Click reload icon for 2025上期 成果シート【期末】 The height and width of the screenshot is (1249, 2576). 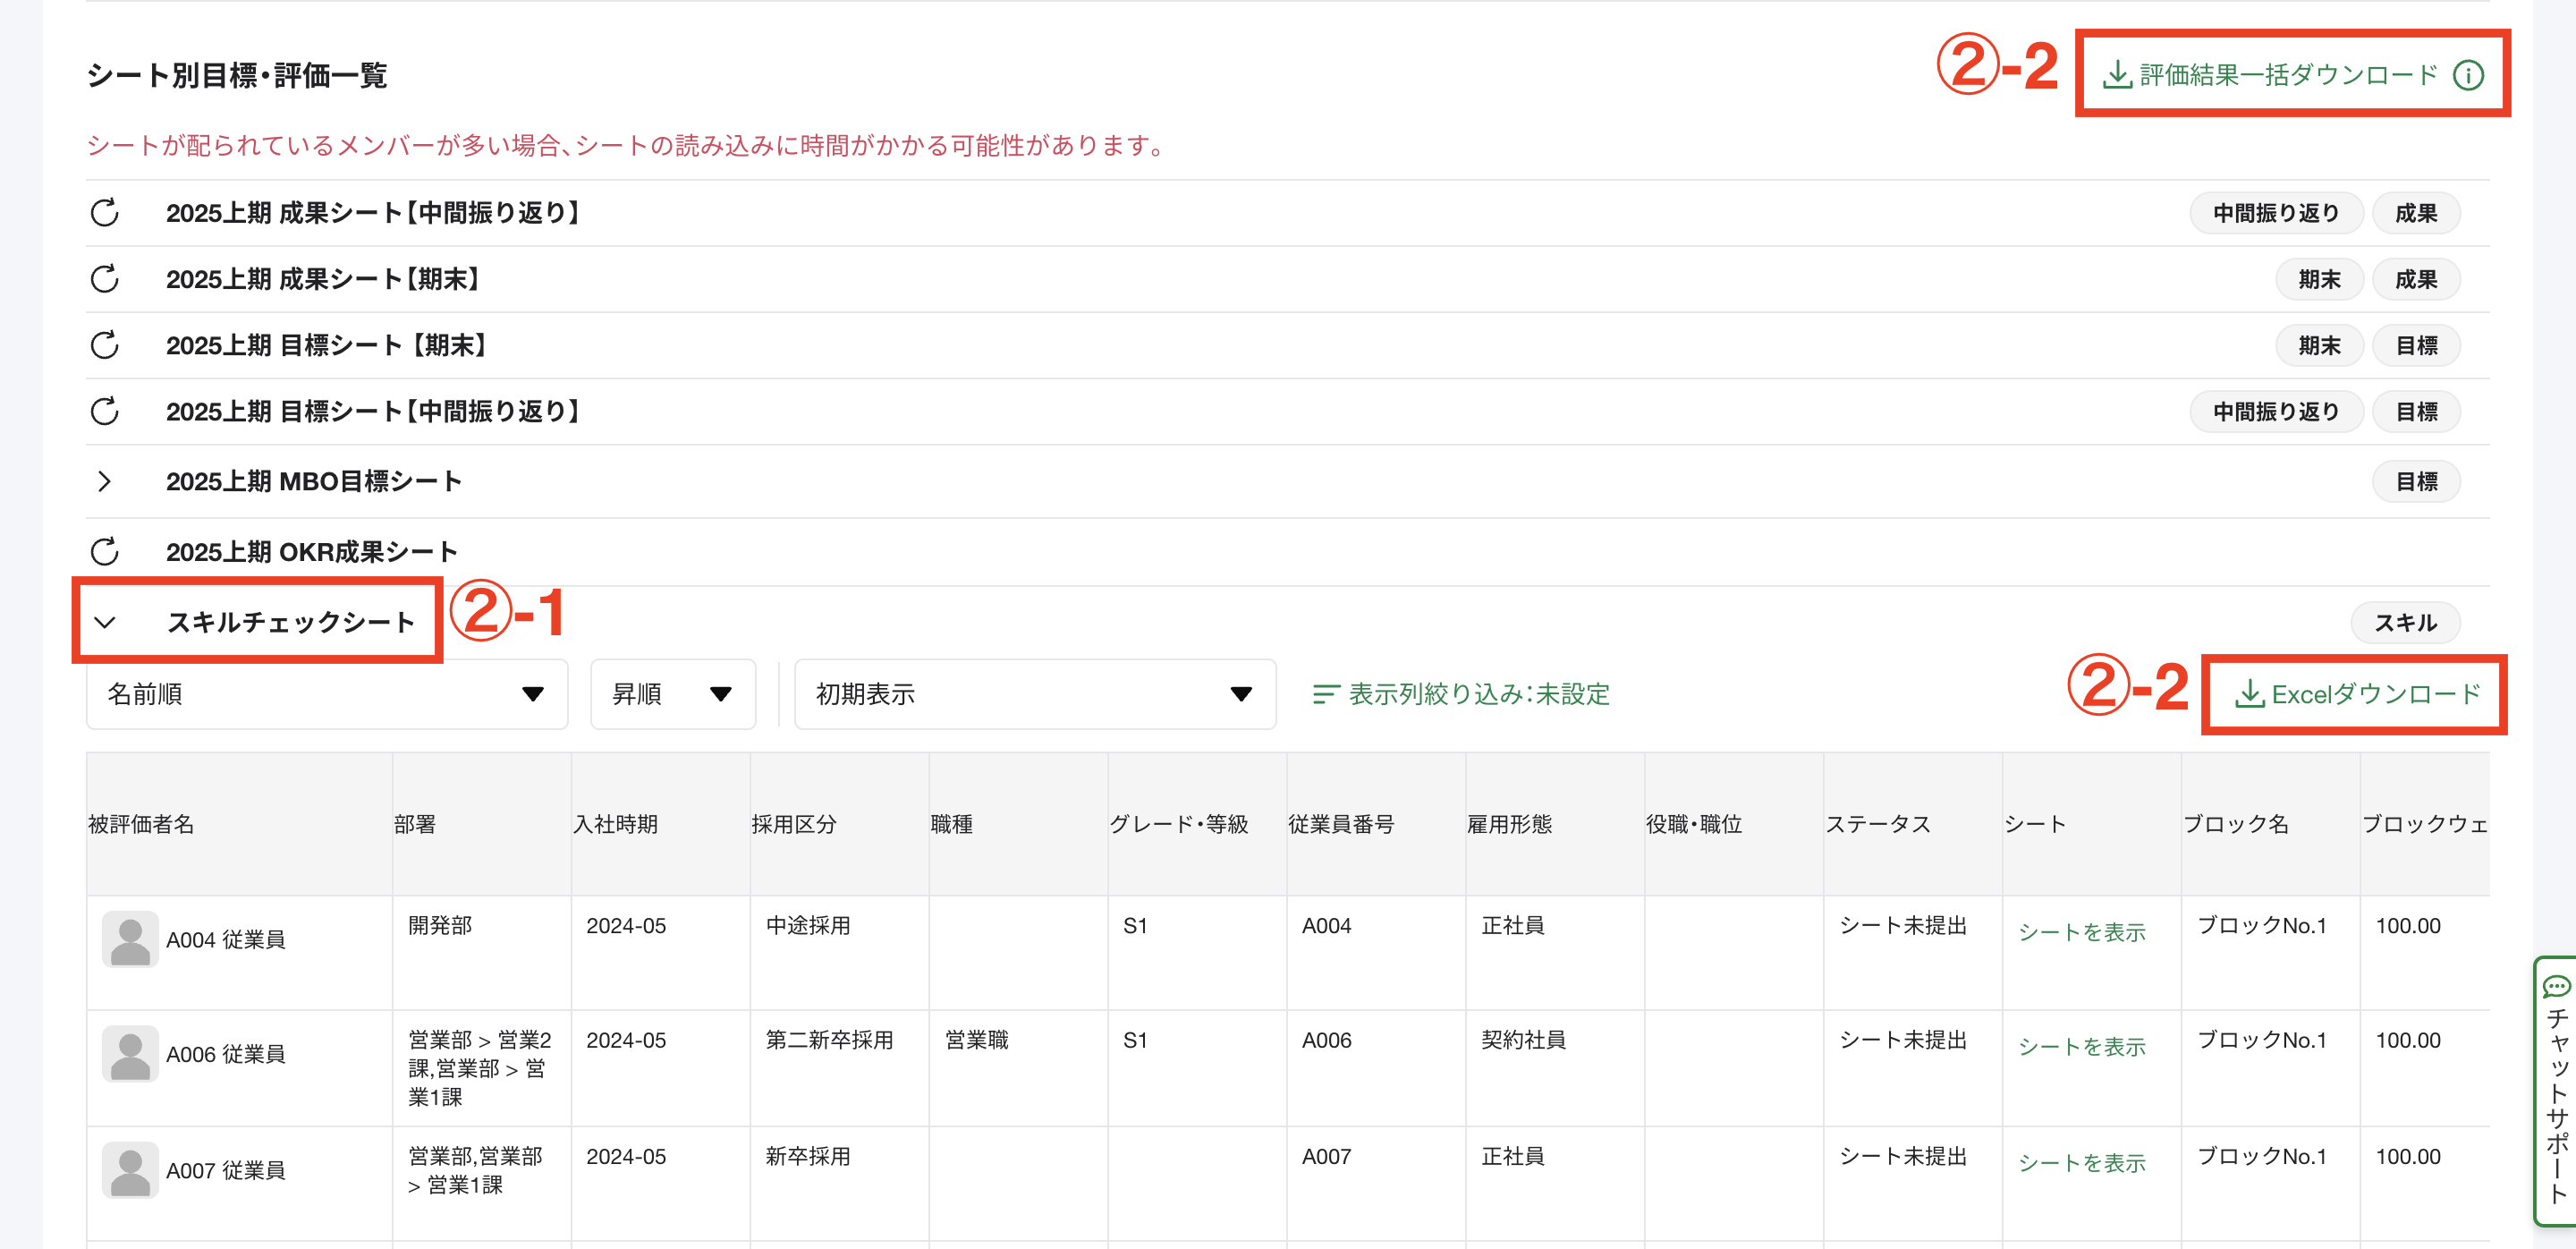[105, 279]
